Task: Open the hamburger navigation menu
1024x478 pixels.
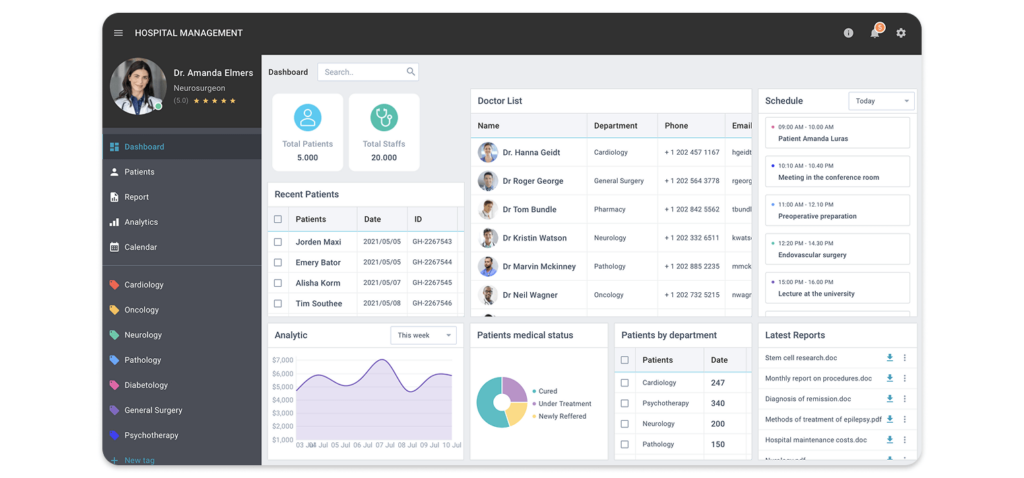Action: (x=118, y=33)
